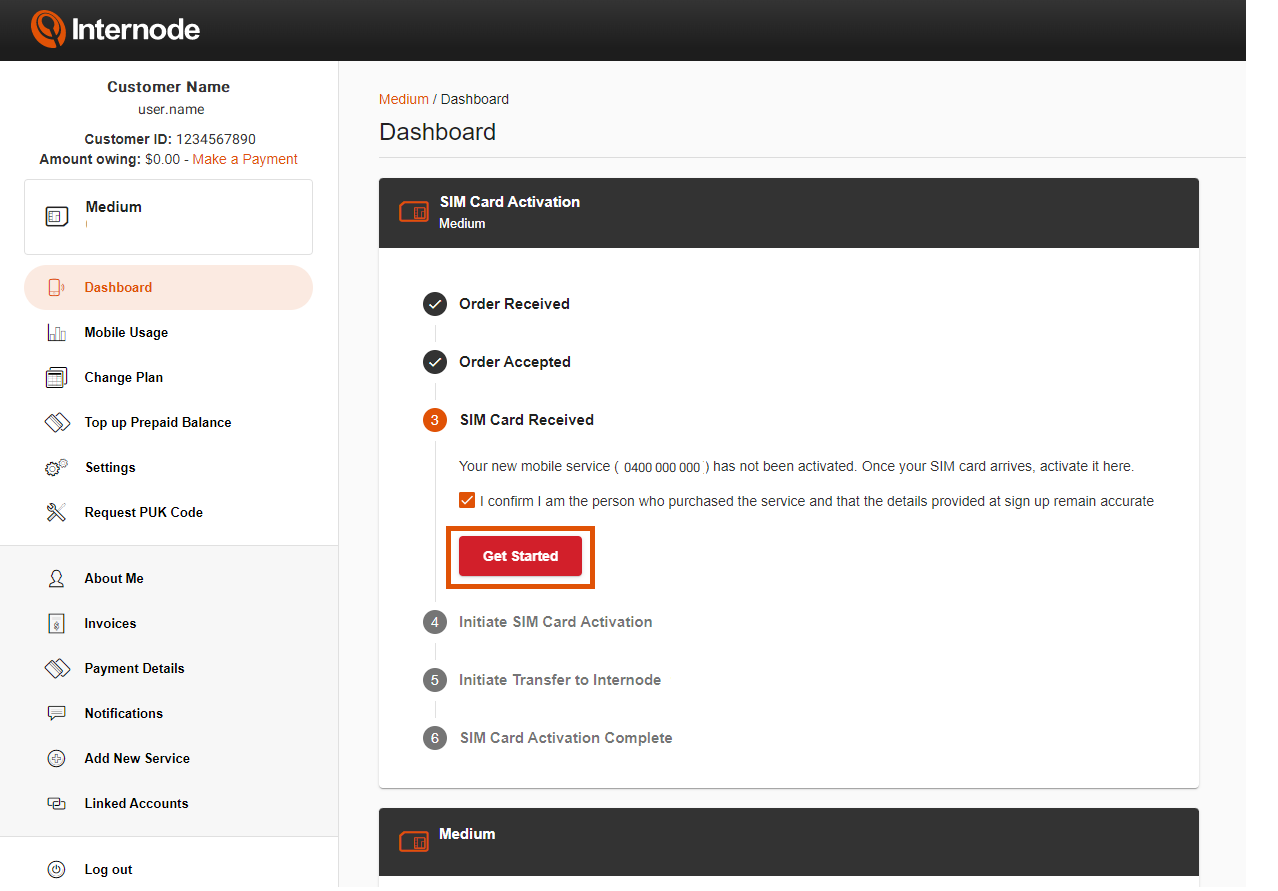Open Mobile Usage page

[x=126, y=333]
